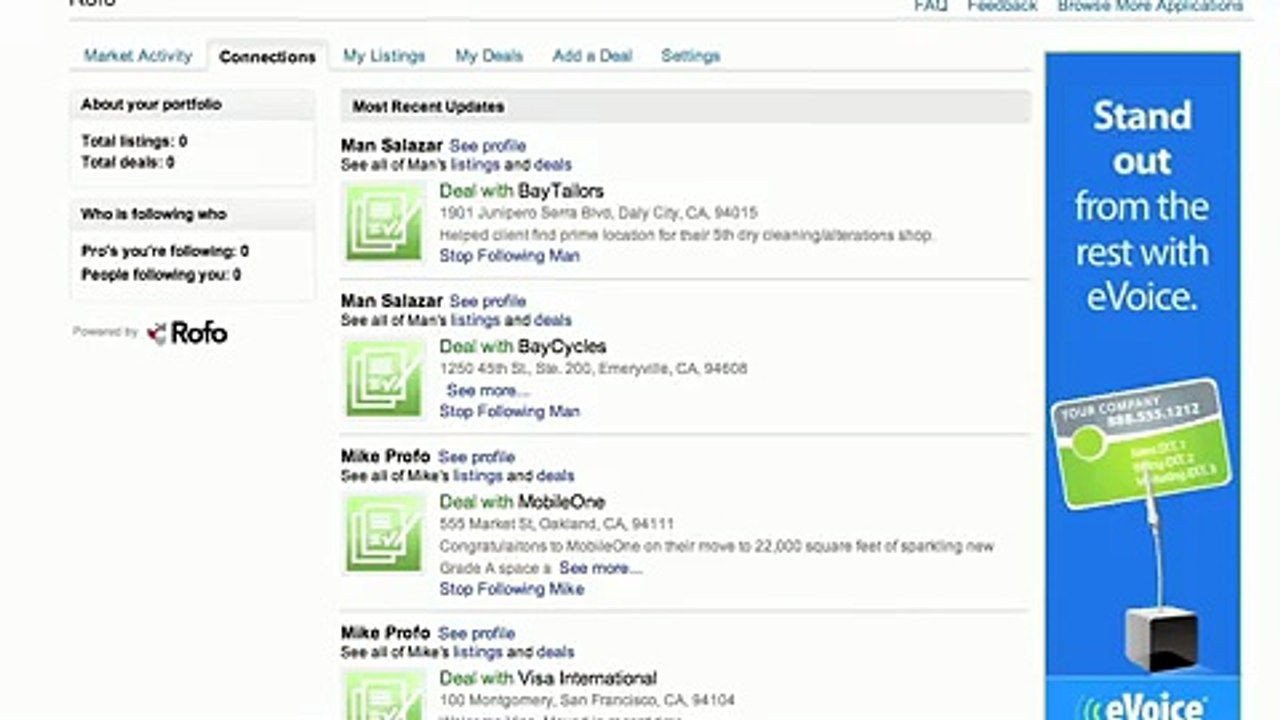Click the eVoice advertisement banner
The width and height of the screenshot is (1280, 720).
pyautogui.click(x=1142, y=386)
